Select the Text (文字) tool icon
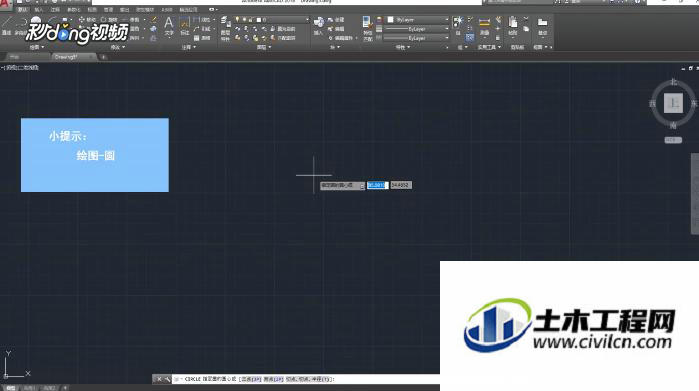699x391 pixels. coord(169,25)
